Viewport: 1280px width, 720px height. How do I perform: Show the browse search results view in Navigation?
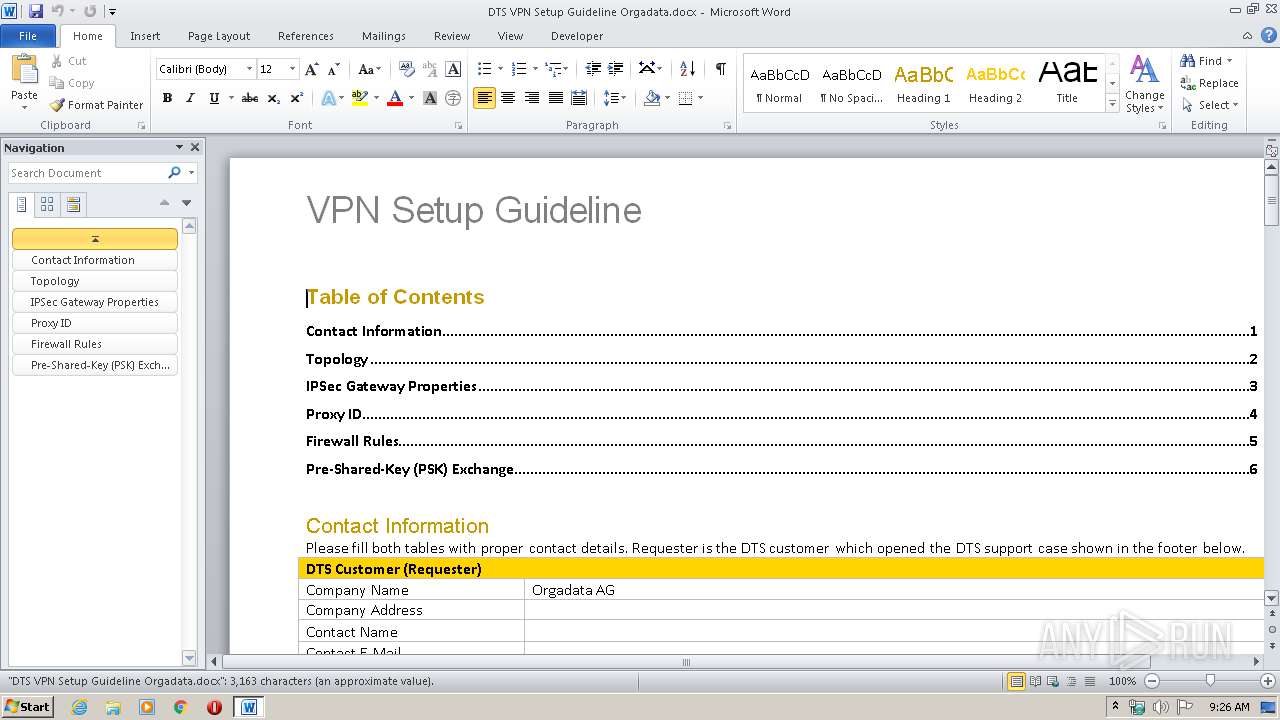tap(73, 204)
